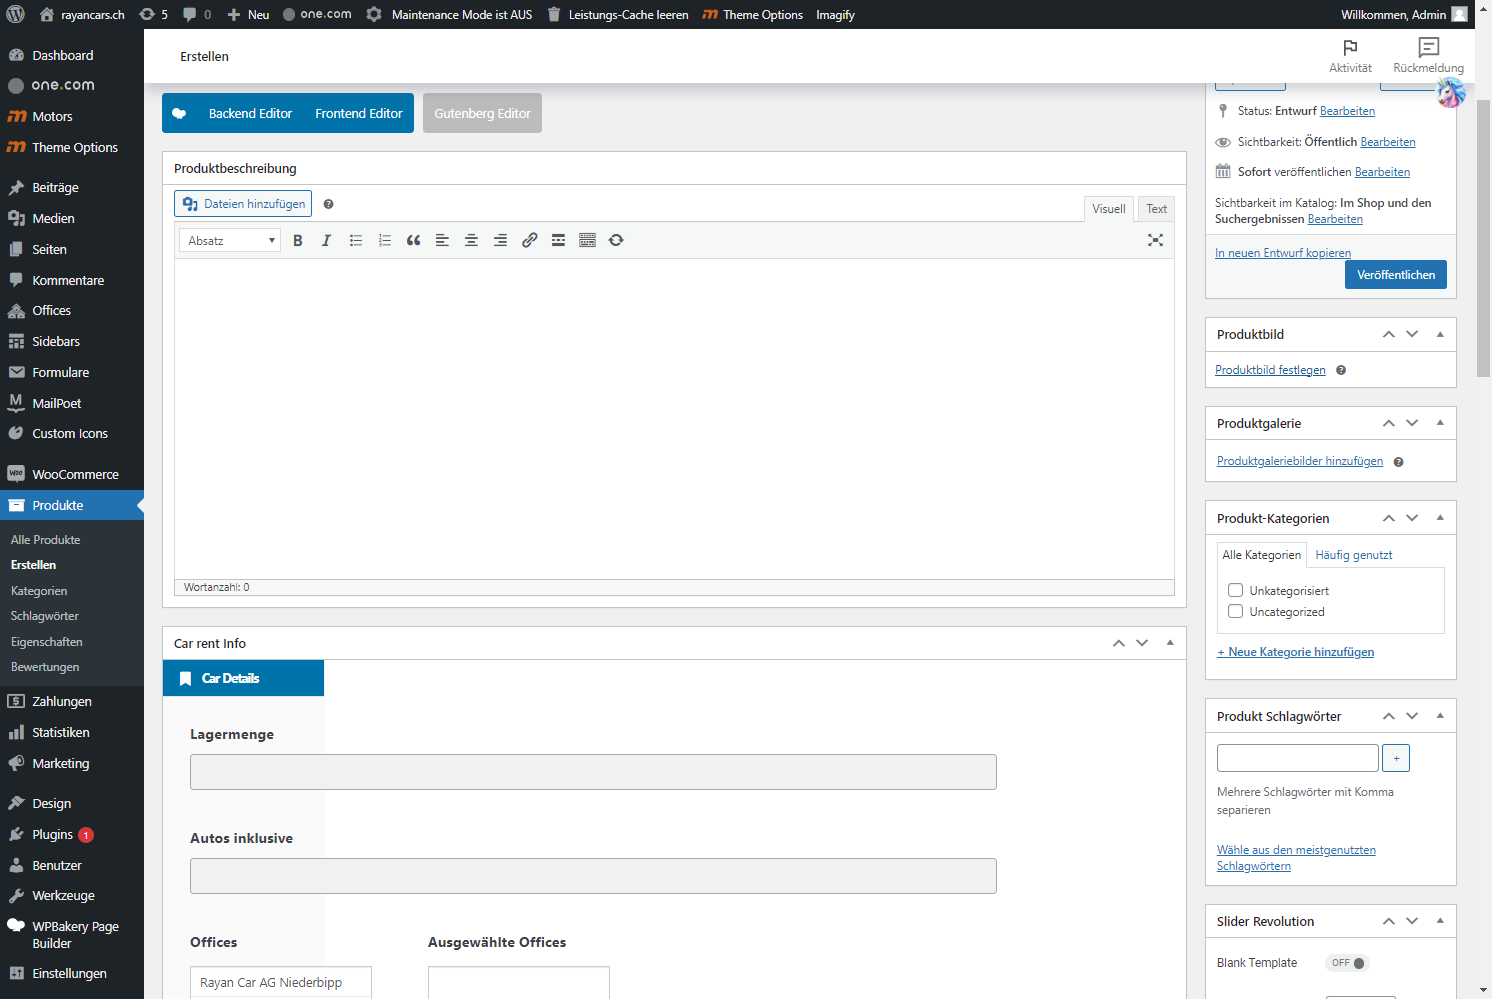This screenshot has width=1492, height=999.
Task: Open the Aktivität panel
Action: point(1350,56)
